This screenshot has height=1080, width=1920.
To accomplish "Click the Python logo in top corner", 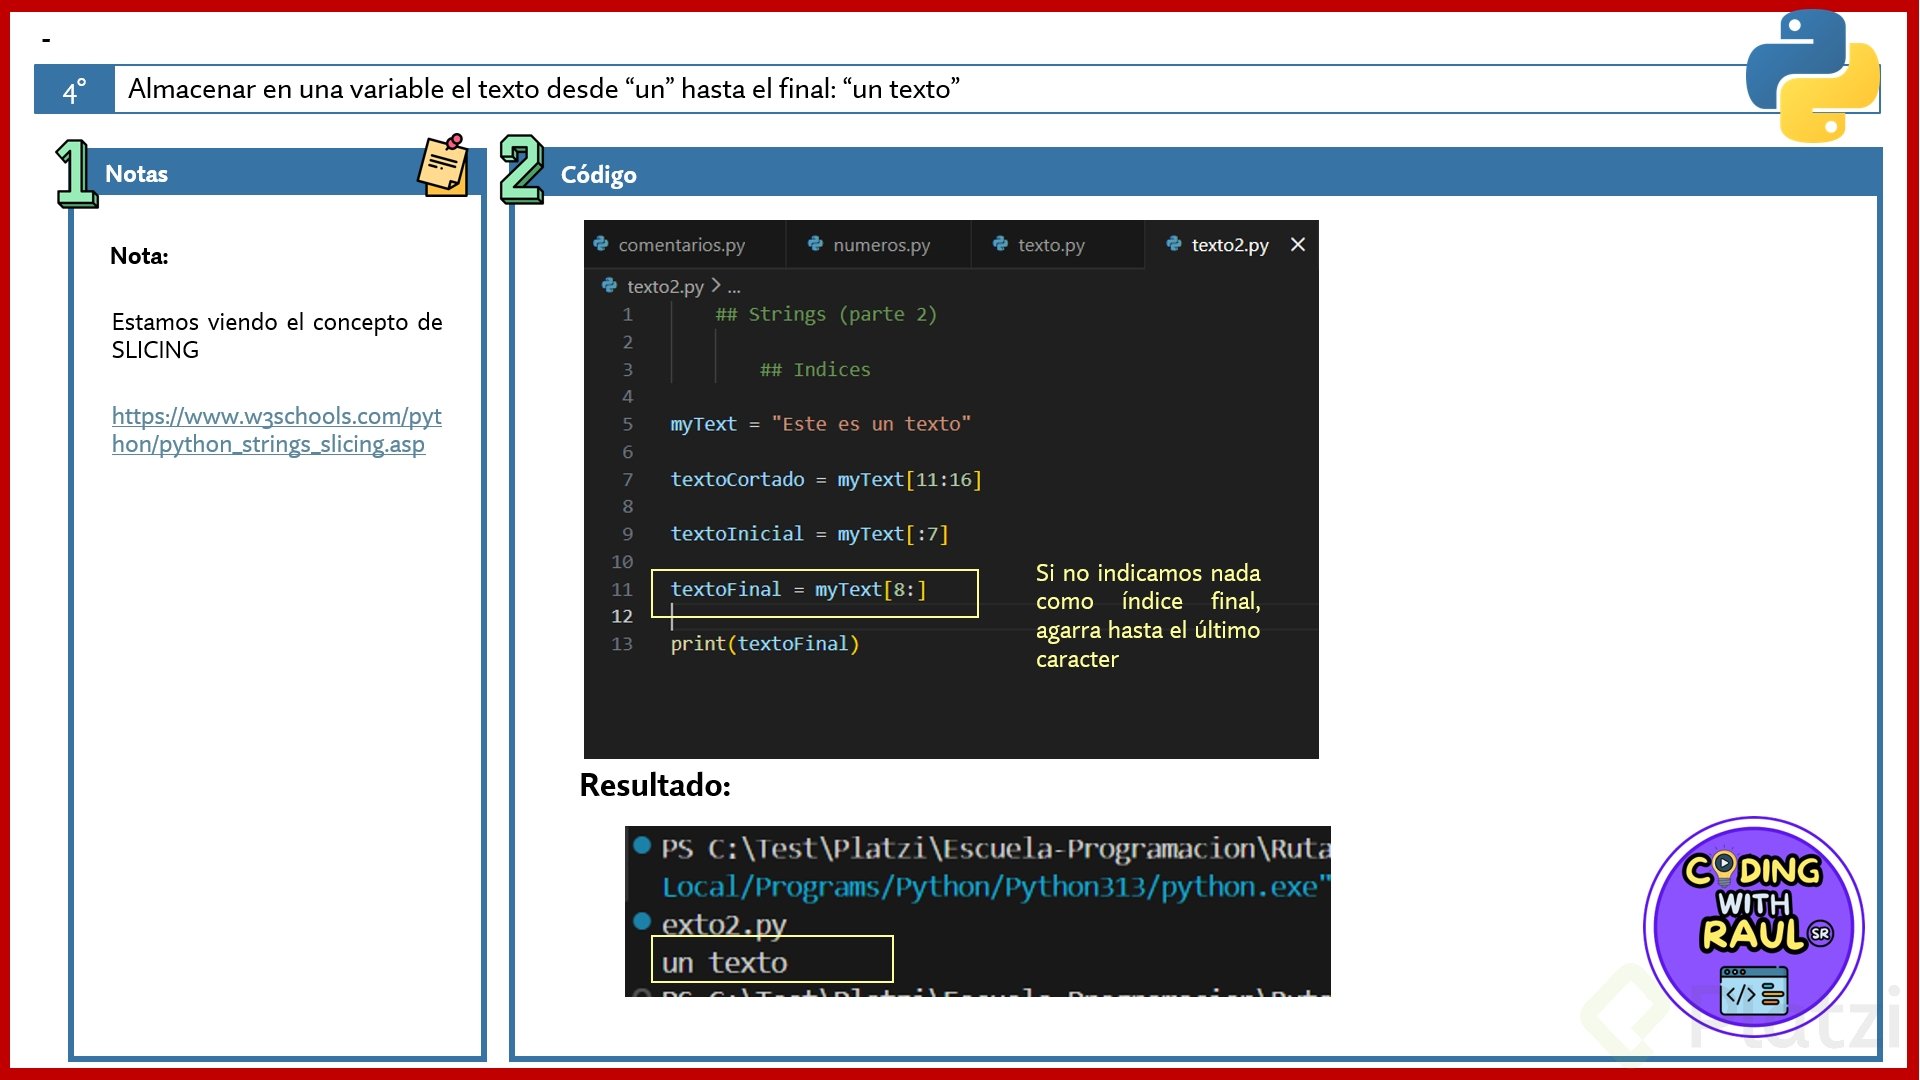I will click(x=1812, y=76).
